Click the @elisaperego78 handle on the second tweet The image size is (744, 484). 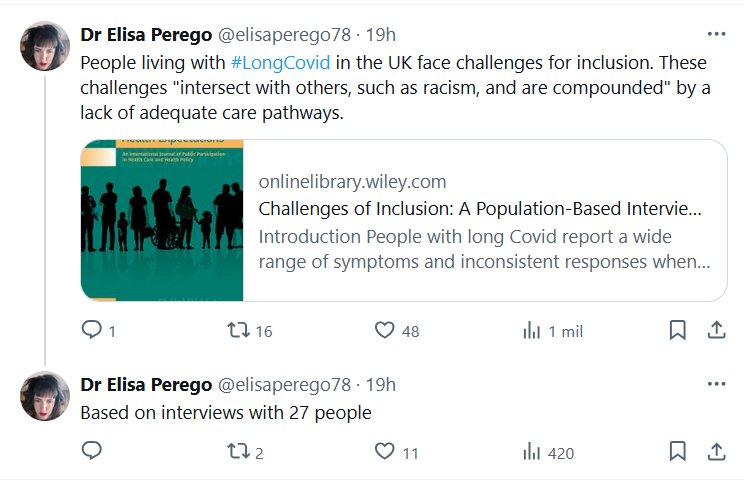tap(284, 385)
